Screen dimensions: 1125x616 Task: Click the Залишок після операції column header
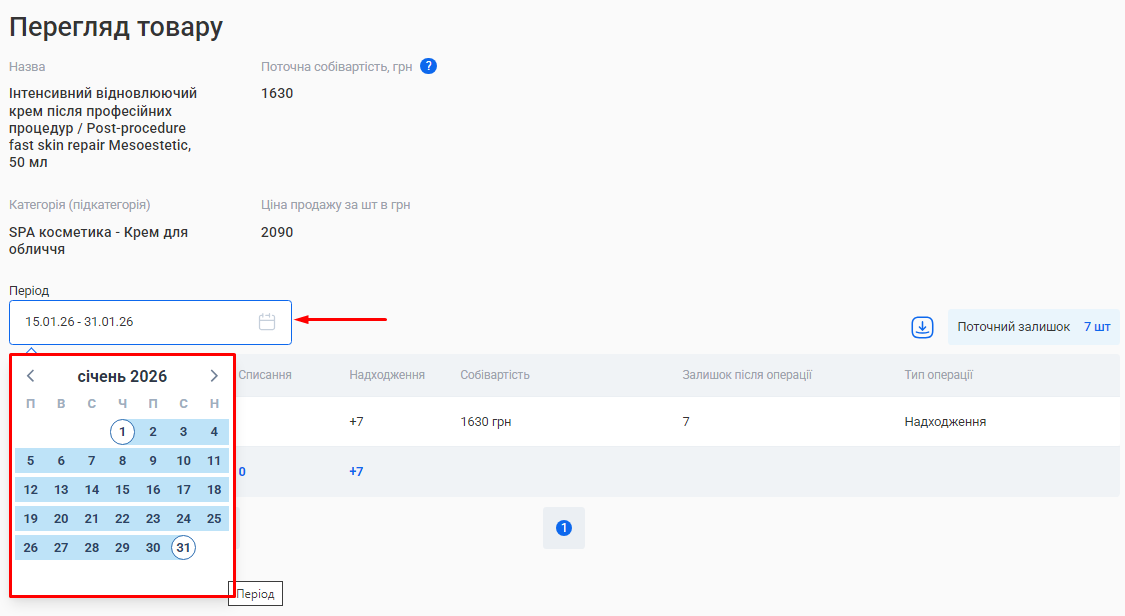747,375
